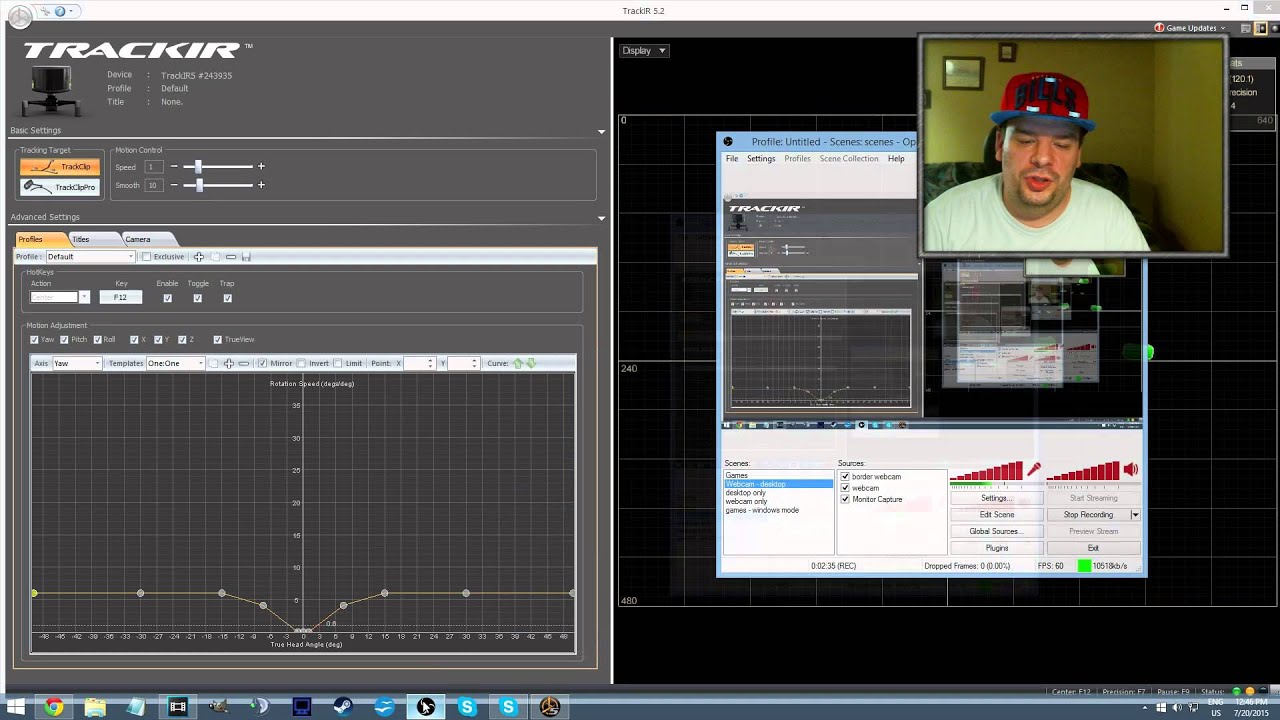Viewport: 1280px width, 720px height.
Task: Toggle the hotkey Toggle checkbox
Action: pos(197,298)
